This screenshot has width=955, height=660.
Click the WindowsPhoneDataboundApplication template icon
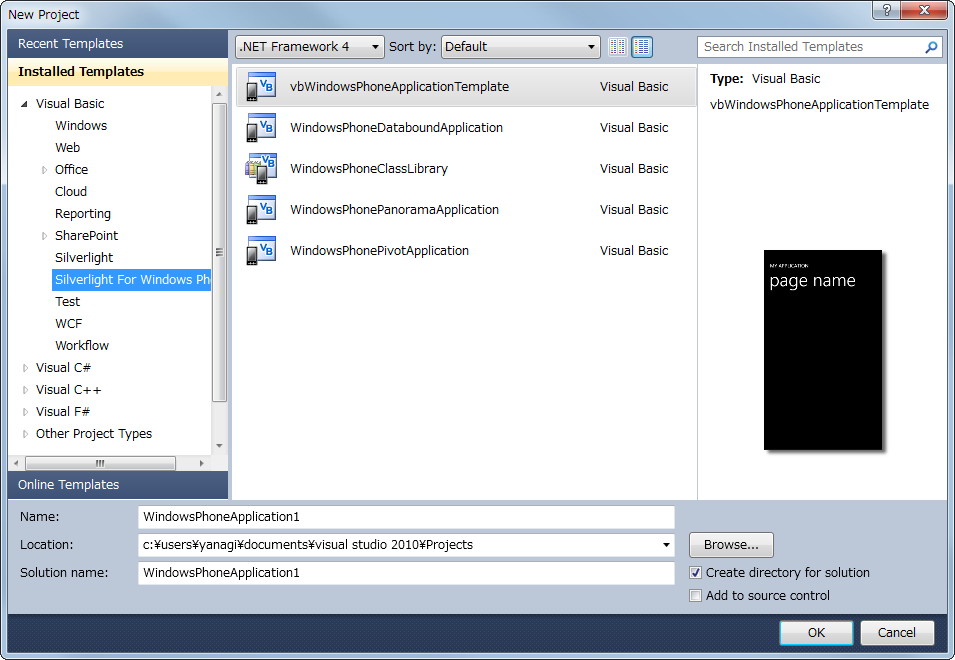click(262, 128)
